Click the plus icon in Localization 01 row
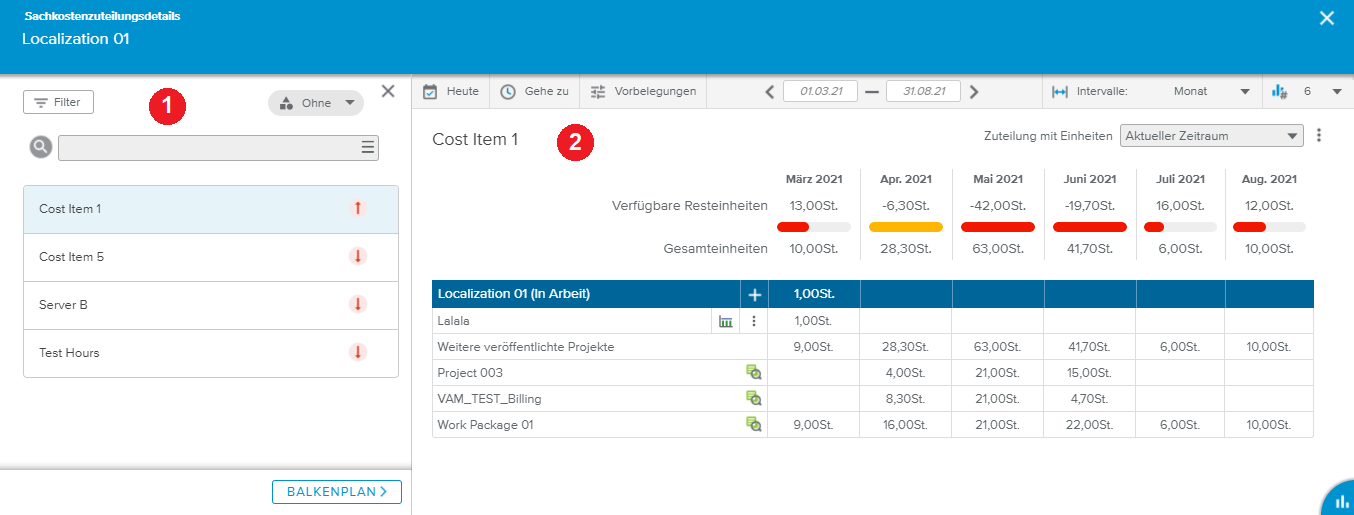This screenshot has height=515, width=1354. pyautogui.click(x=755, y=294)
